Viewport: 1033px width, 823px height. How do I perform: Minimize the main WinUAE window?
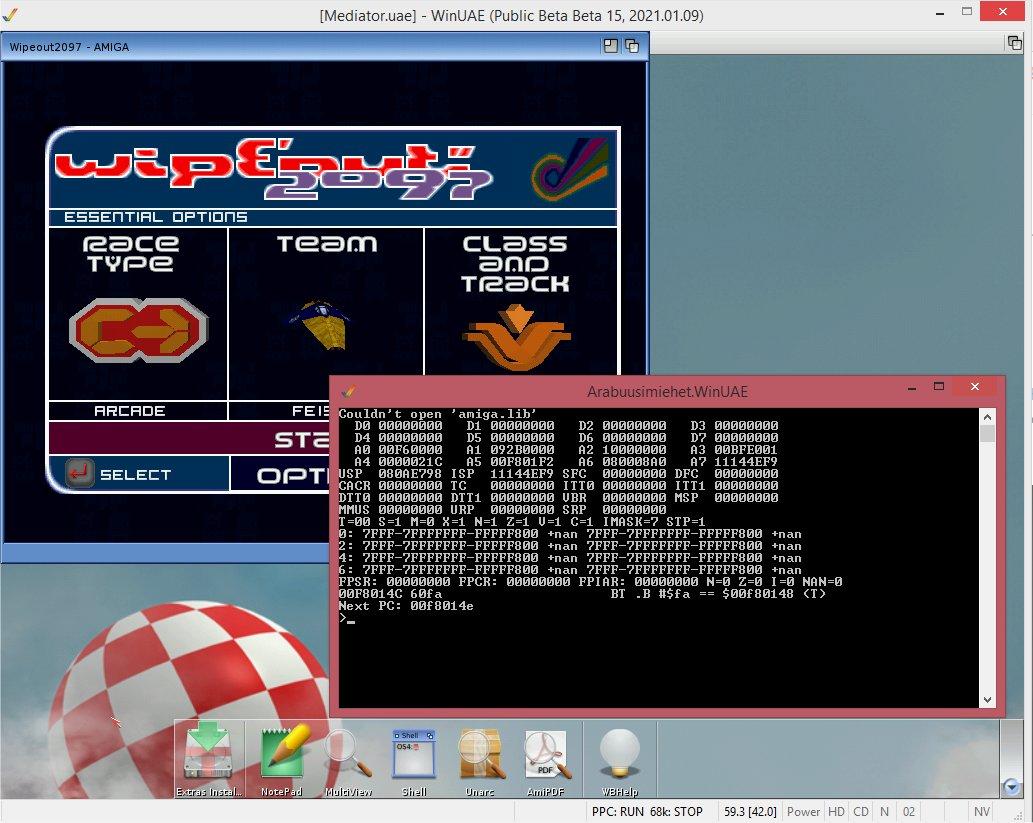940,12
